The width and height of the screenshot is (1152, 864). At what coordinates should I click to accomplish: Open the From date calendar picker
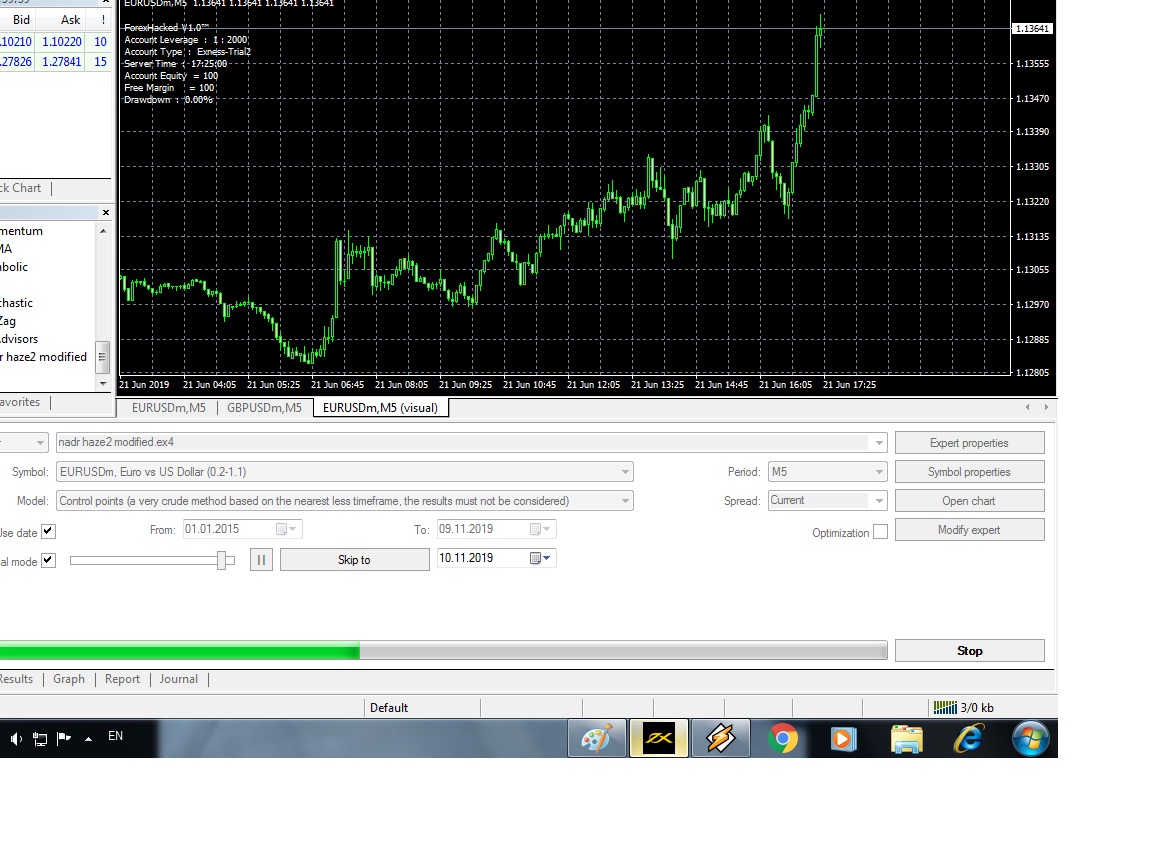(286, 529)
